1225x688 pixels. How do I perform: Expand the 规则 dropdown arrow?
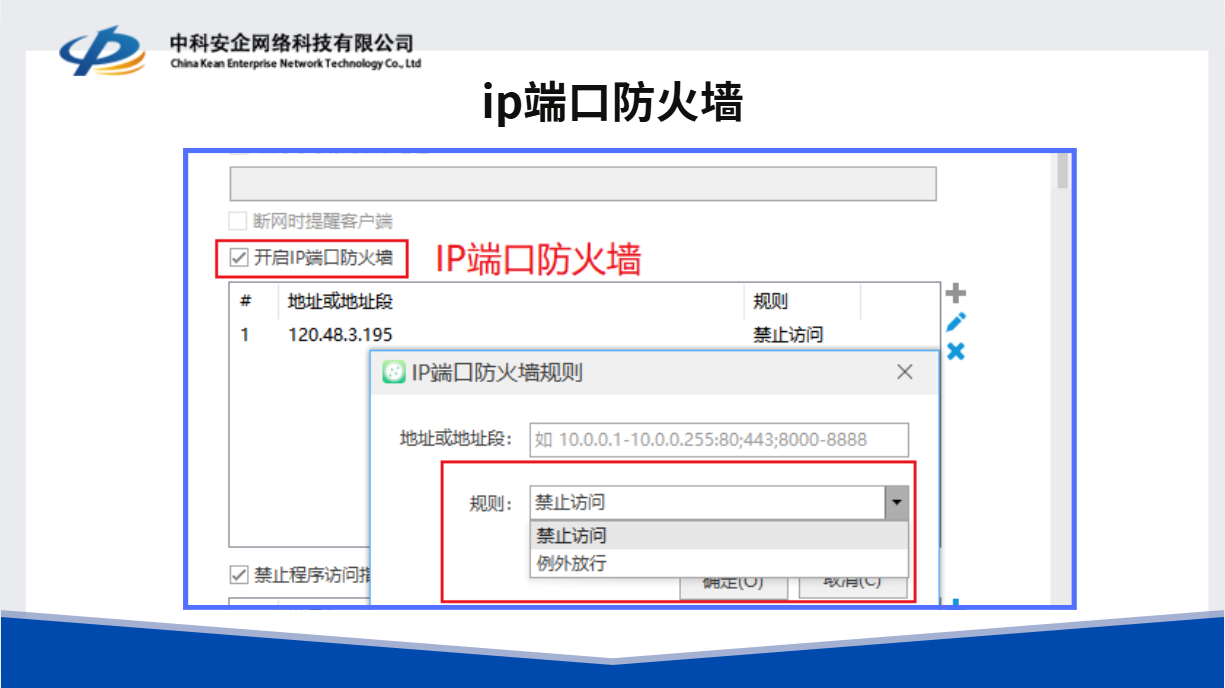(896, 502)
